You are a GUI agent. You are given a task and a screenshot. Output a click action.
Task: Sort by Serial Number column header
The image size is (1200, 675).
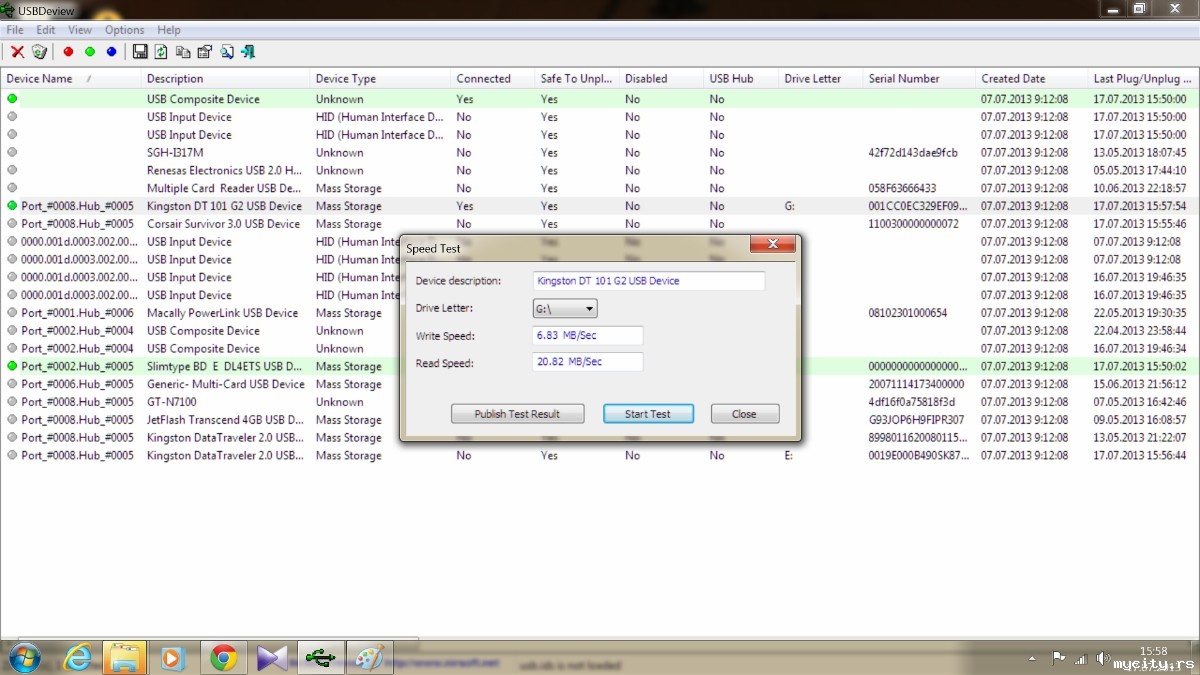click(x=919, y=78)
